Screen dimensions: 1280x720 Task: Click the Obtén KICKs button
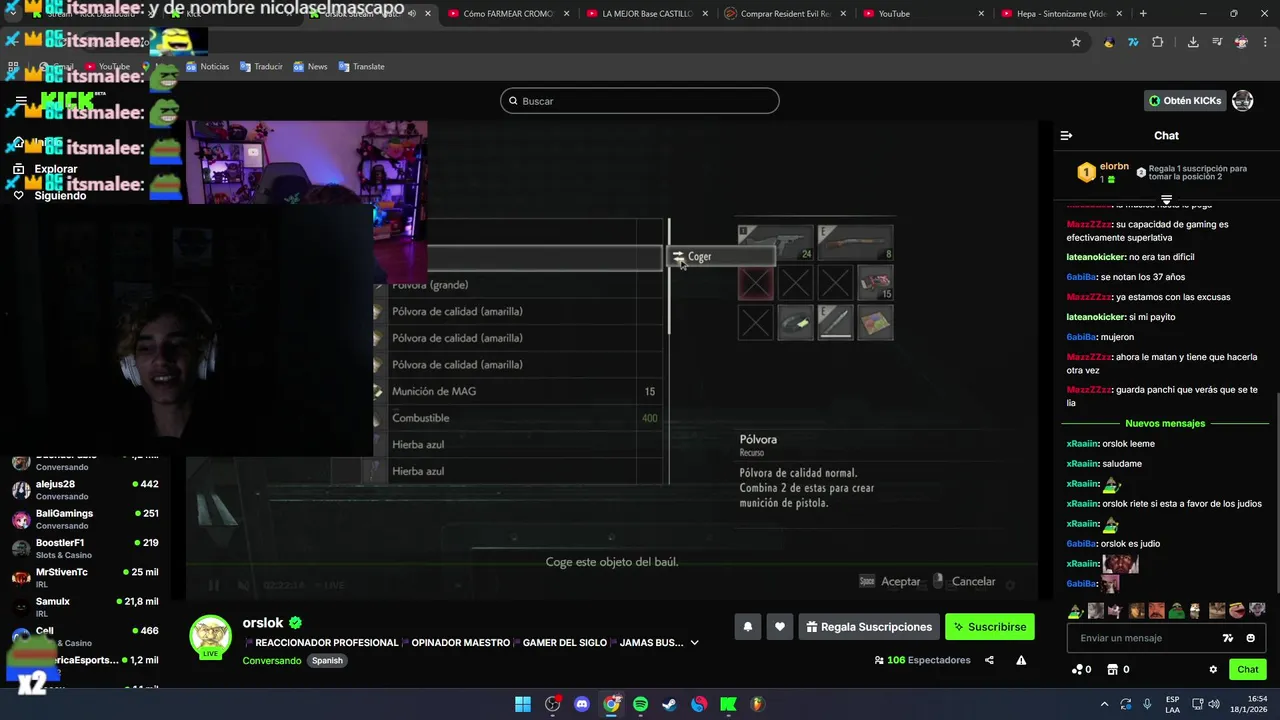(x=1185, y=101)
